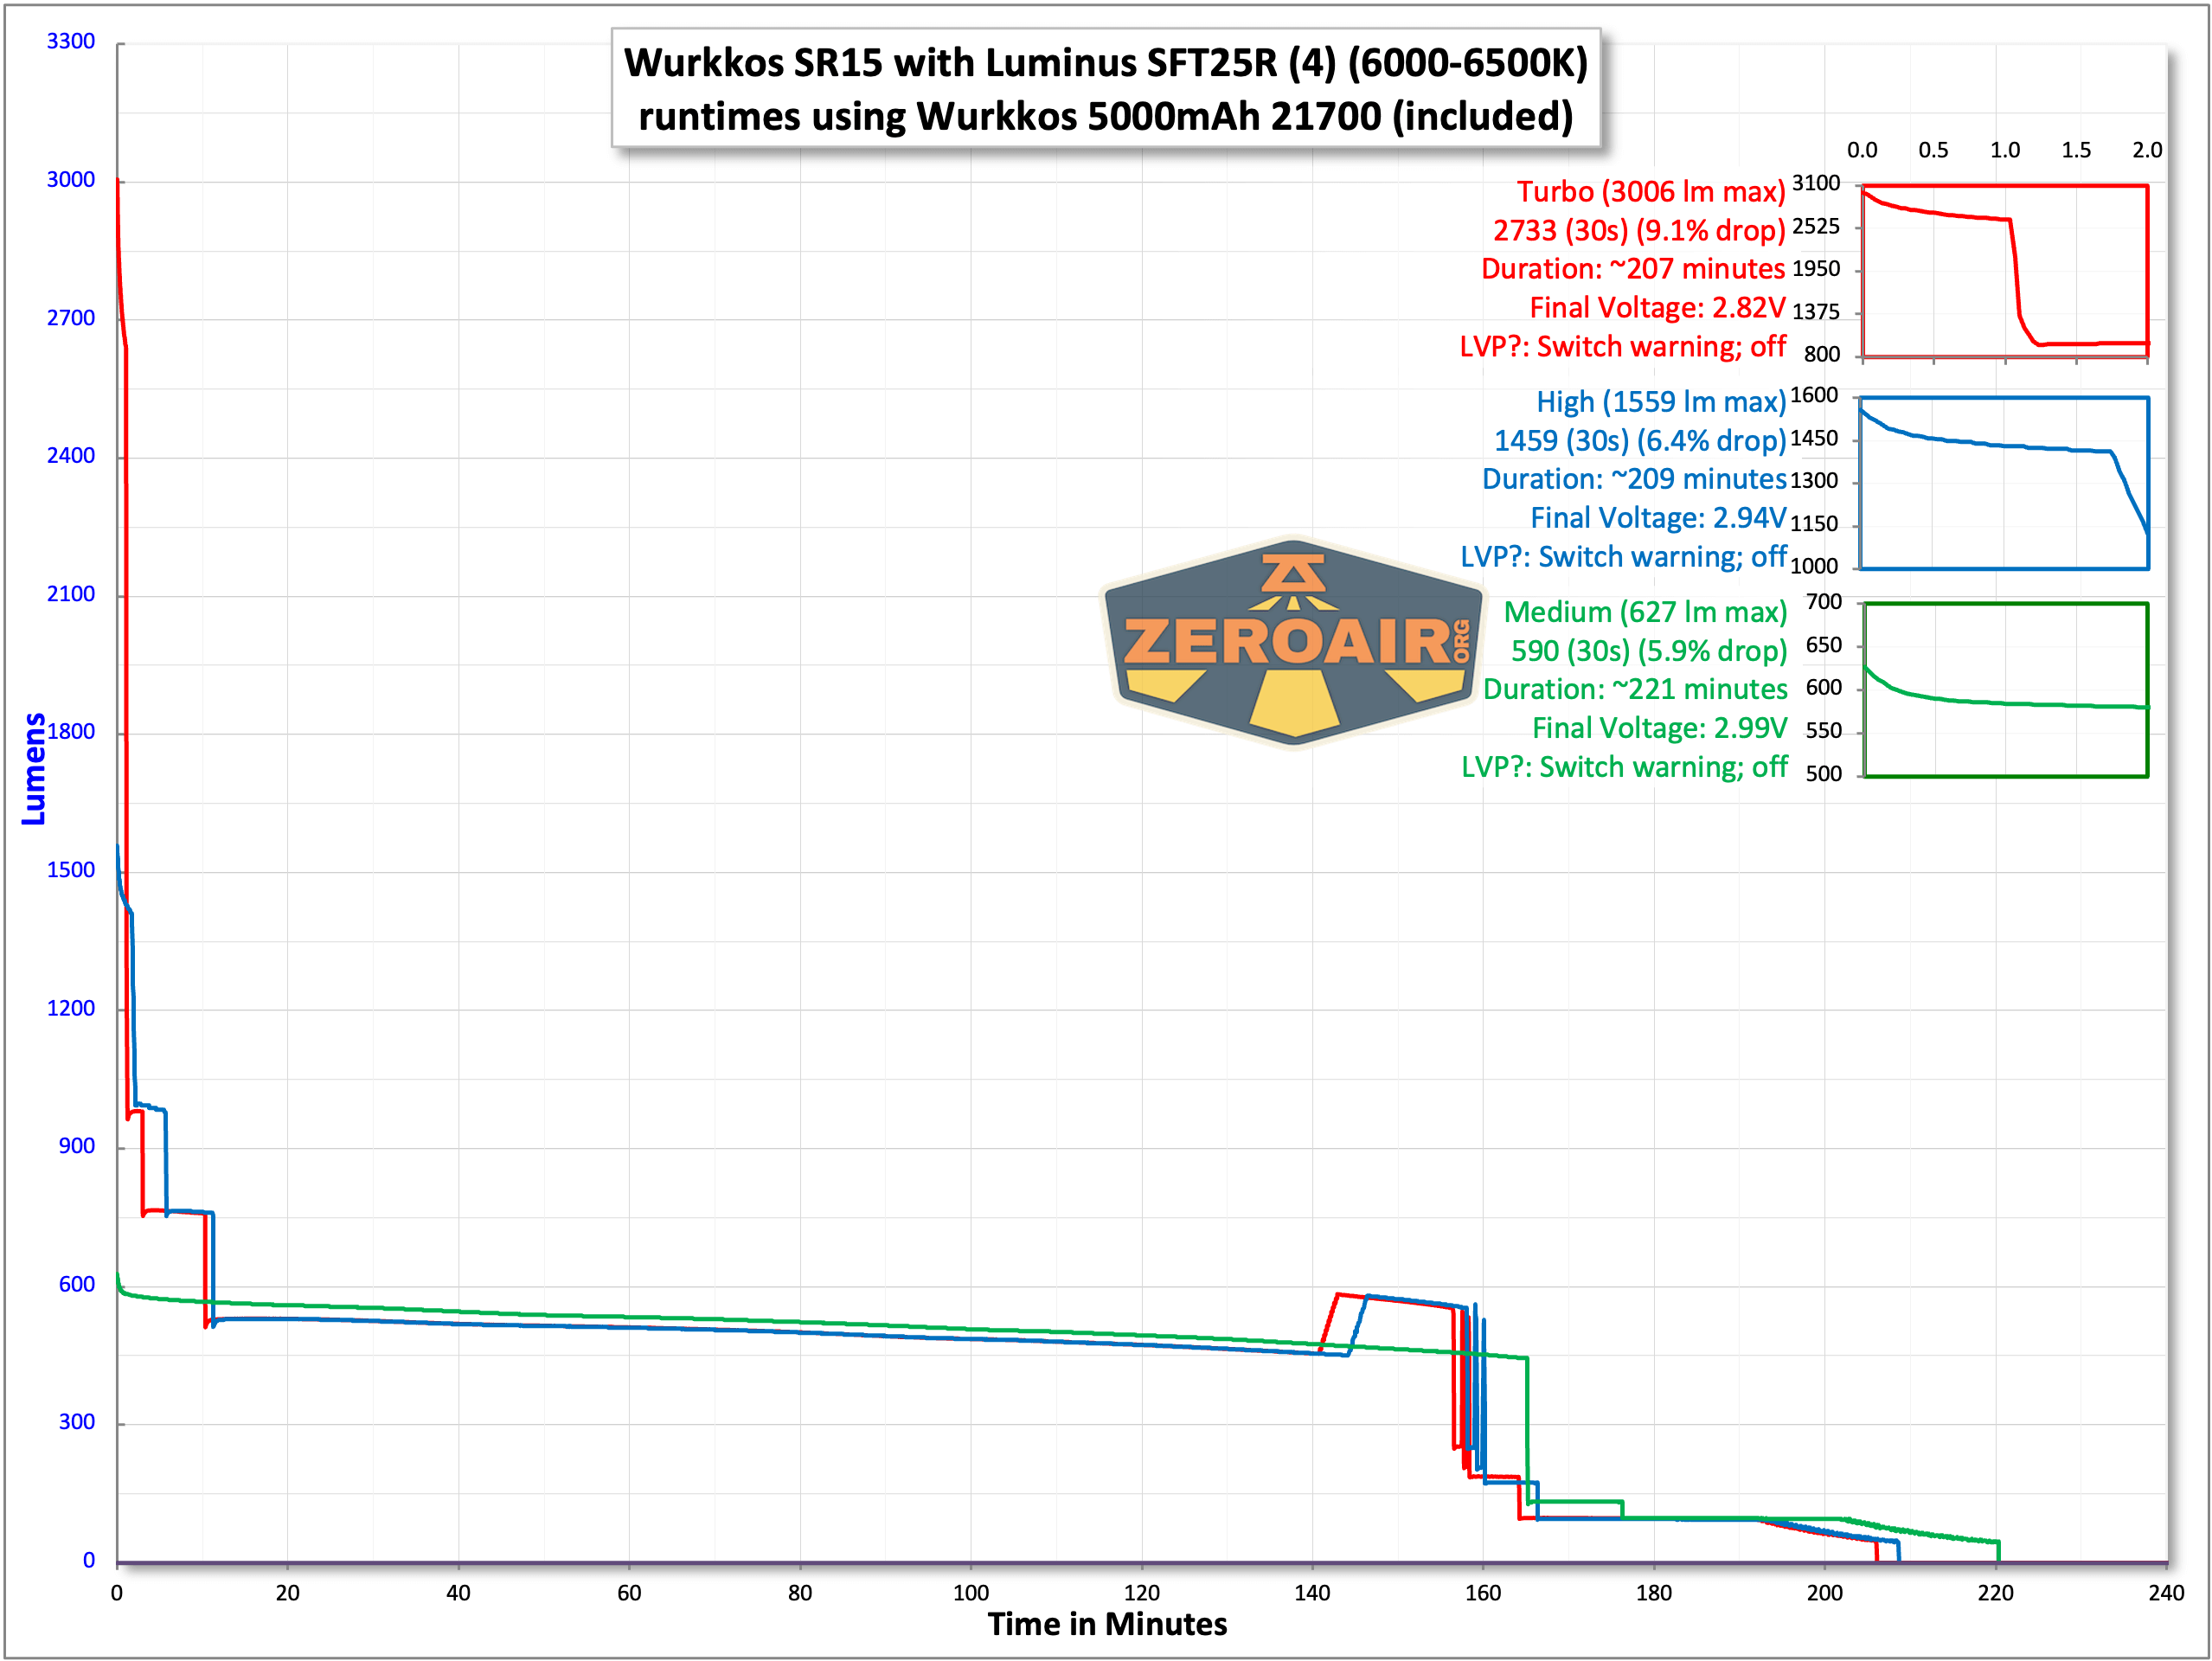This screenshot has width=2212, height=1661.
Task: Click the red Turbo inset mini chart
Action: click(x=2004, y=270)
